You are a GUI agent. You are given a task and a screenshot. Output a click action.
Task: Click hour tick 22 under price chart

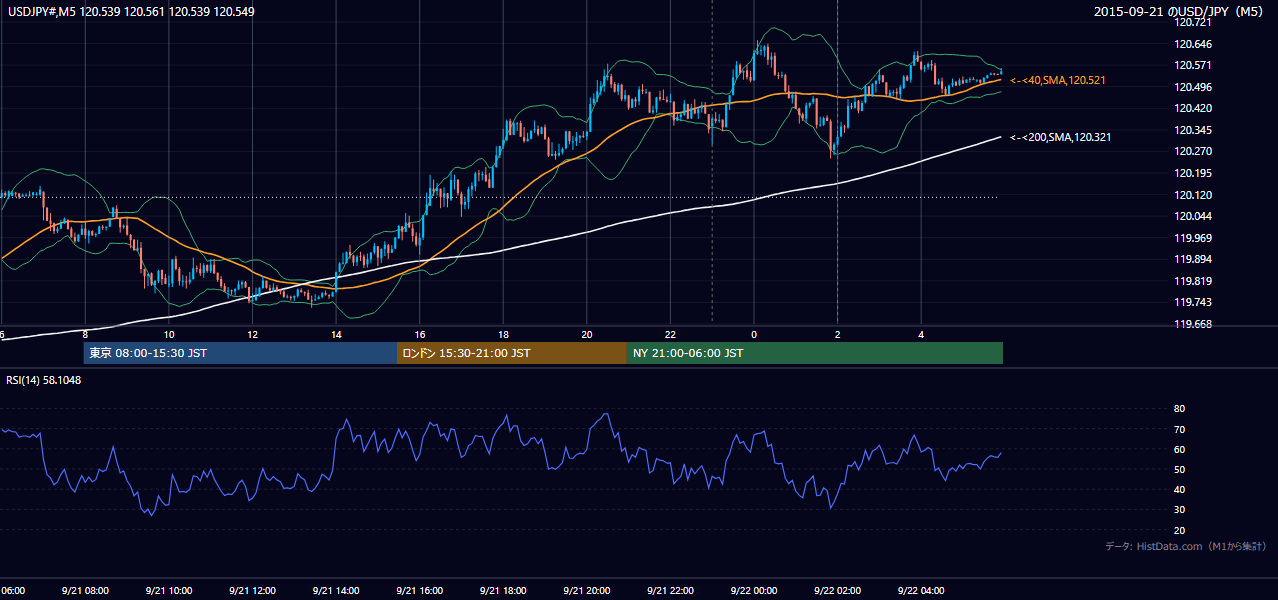tap(670, 334)
